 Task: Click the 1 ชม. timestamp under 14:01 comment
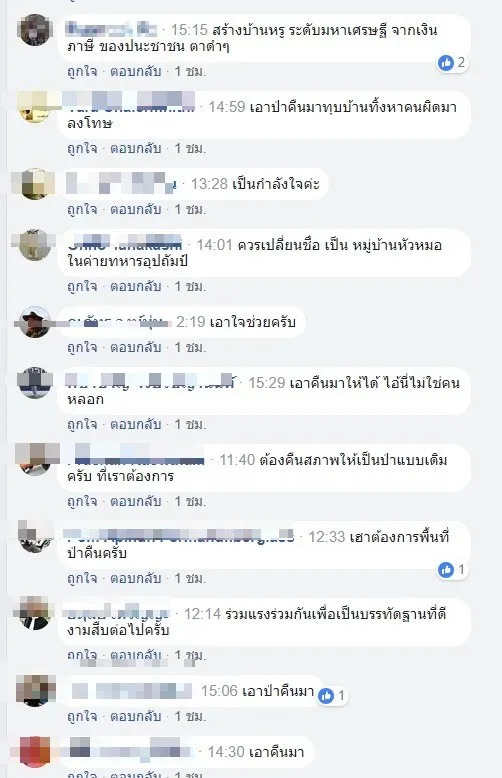(189, 286)
